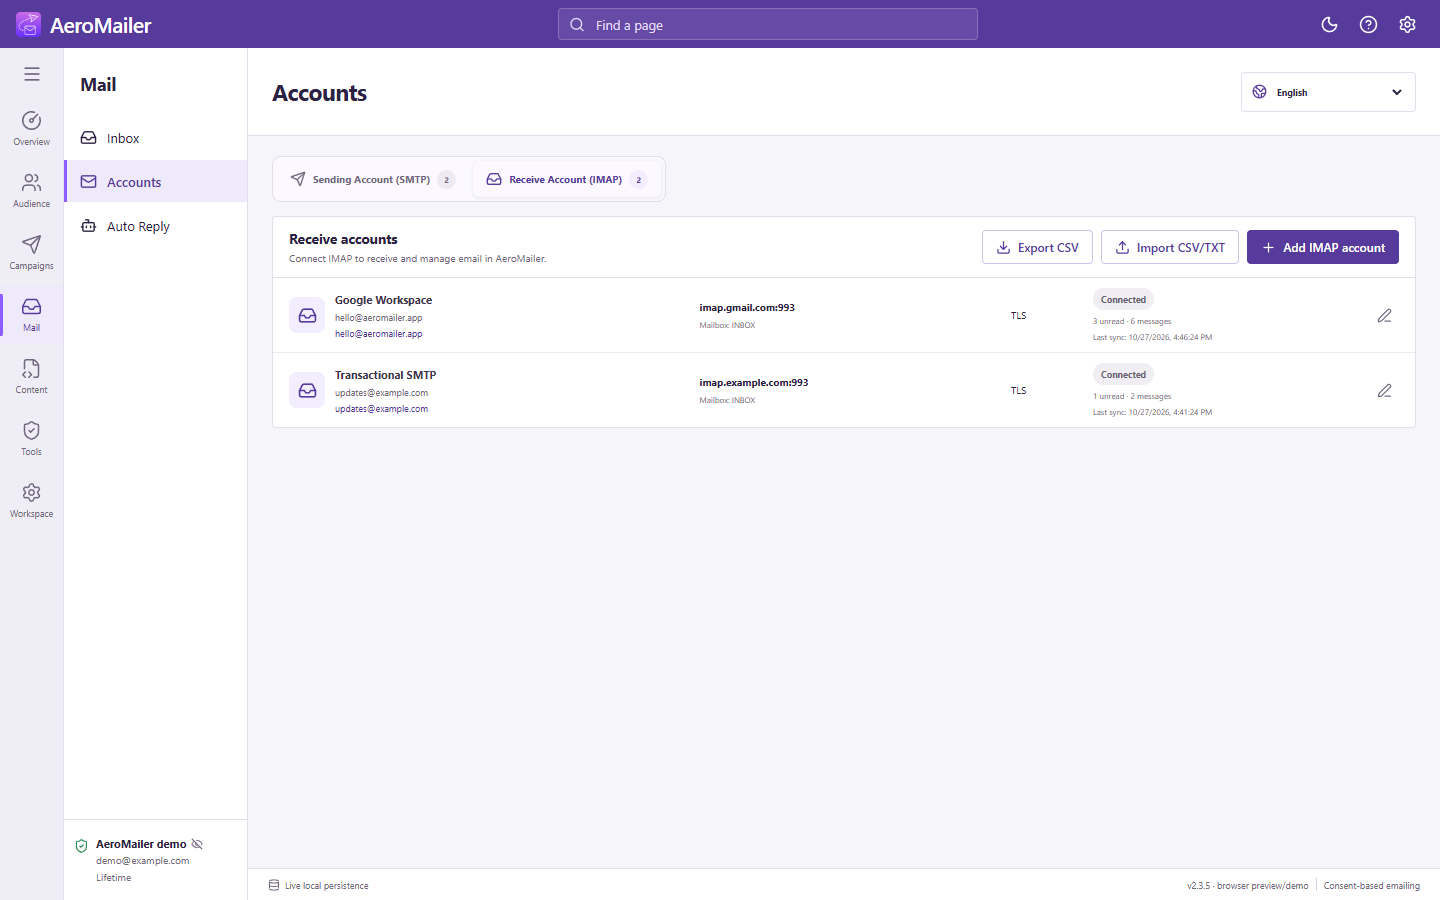Open settings gear in top bar
Image resolution: width=1440 pixels, height=900 pixels.
click(1407, 25)
